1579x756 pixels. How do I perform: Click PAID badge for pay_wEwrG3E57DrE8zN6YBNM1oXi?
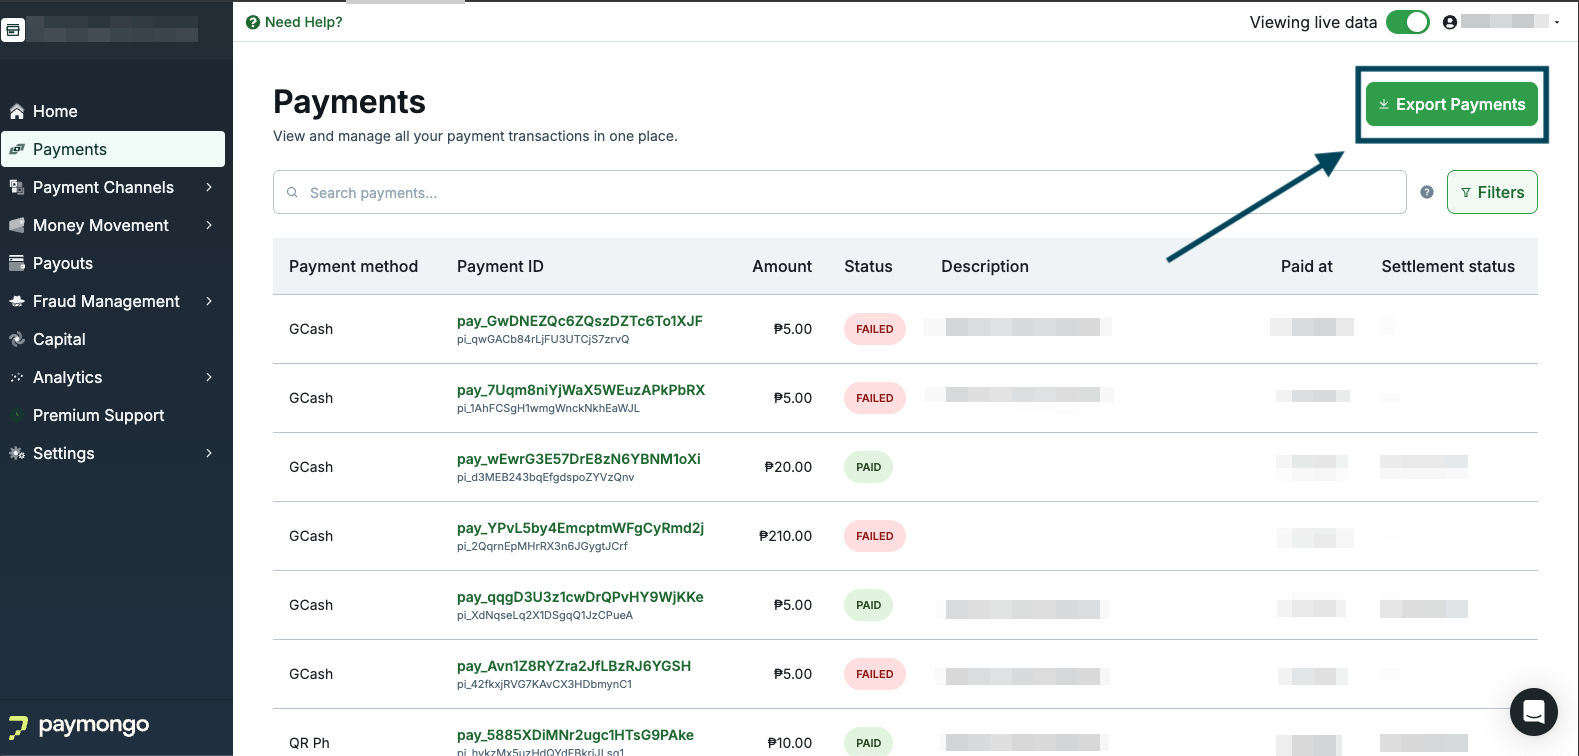(868, 467)
